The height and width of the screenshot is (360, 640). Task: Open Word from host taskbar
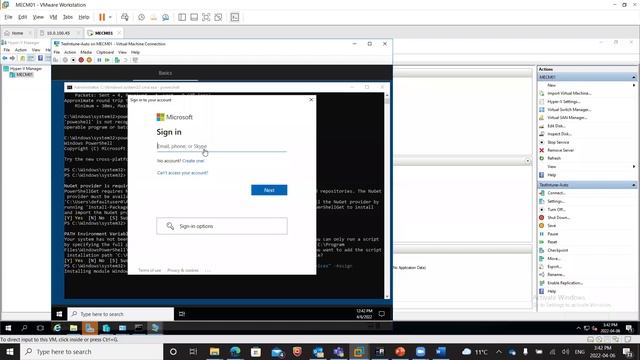(441, 352)
